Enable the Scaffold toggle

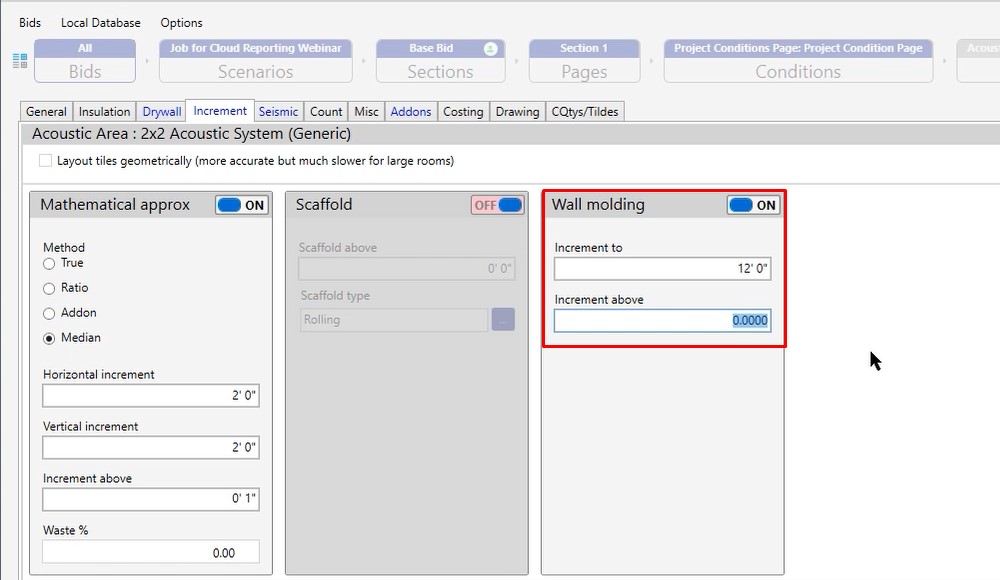[498, 205]
